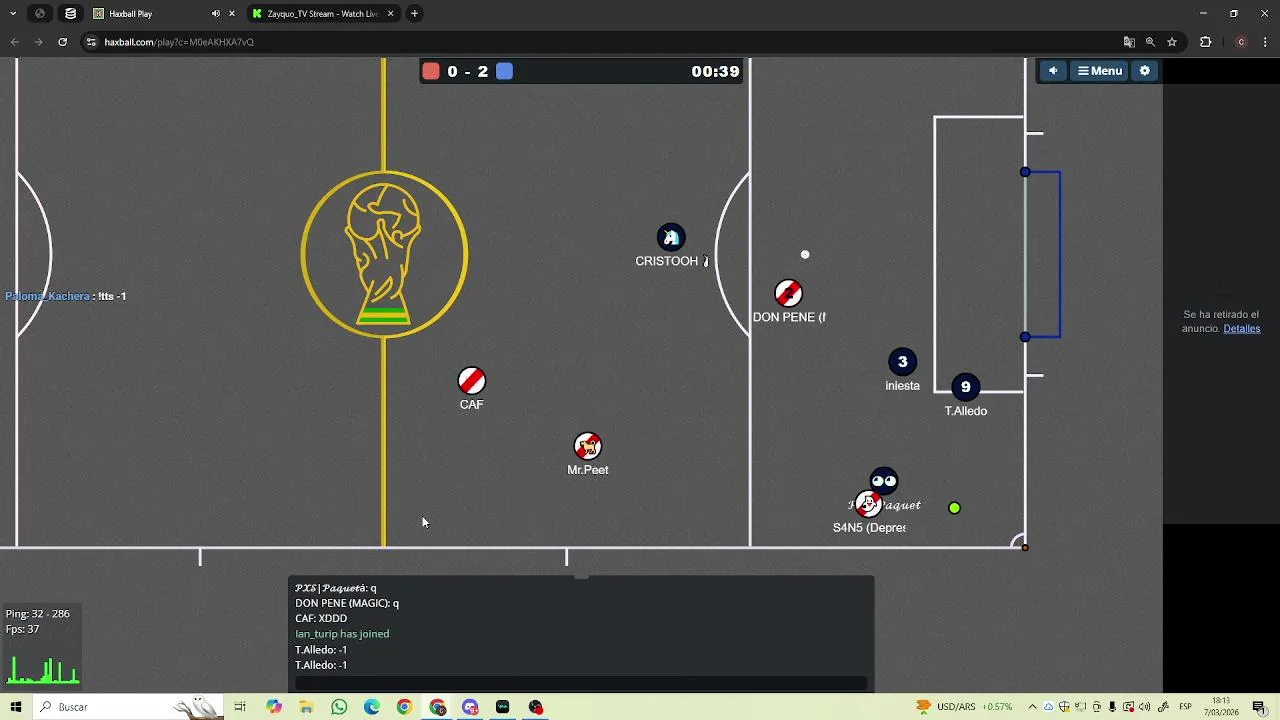Open WhatsApp from the taskbar
1280x720 pixels.
click(339, 707)
